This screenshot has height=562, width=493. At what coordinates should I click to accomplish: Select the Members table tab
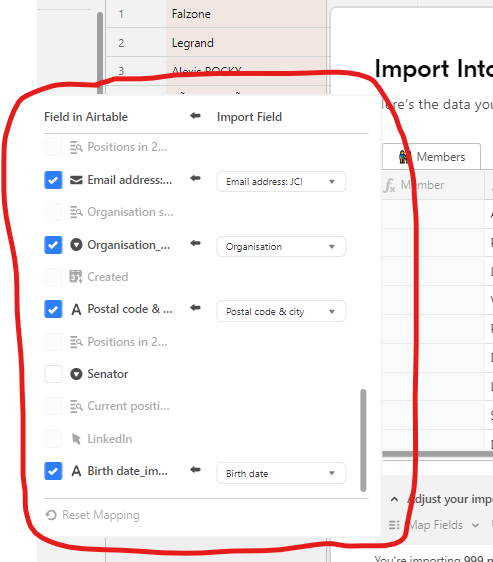tap(431, 157)
